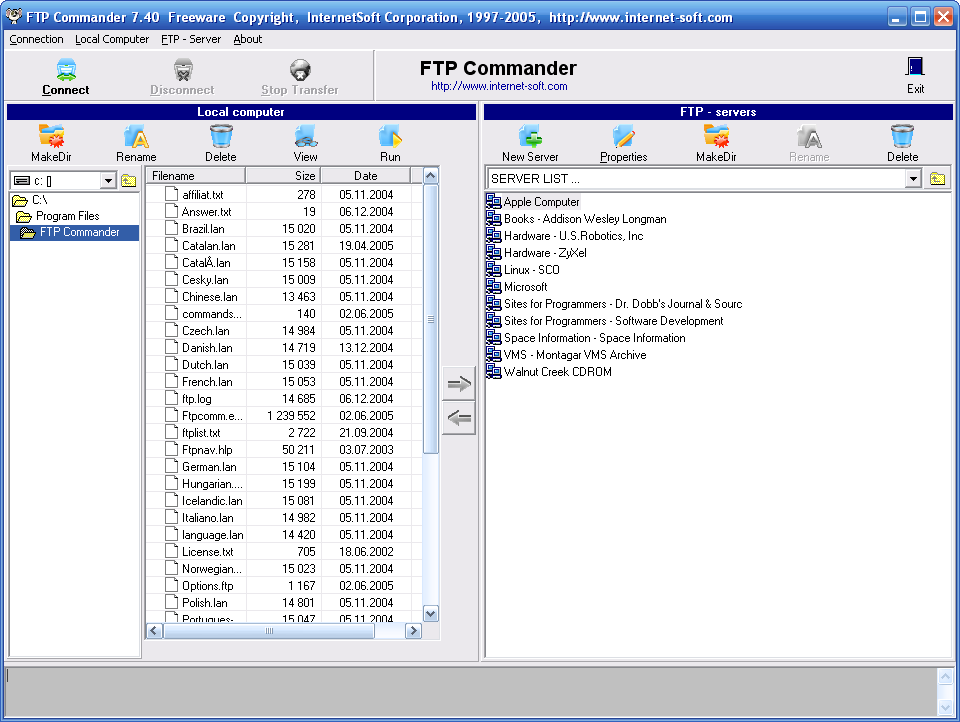This screenshot has height=722, width=960.
Task: Open the SERVER LIST dropdown
Action: [913, 179]
